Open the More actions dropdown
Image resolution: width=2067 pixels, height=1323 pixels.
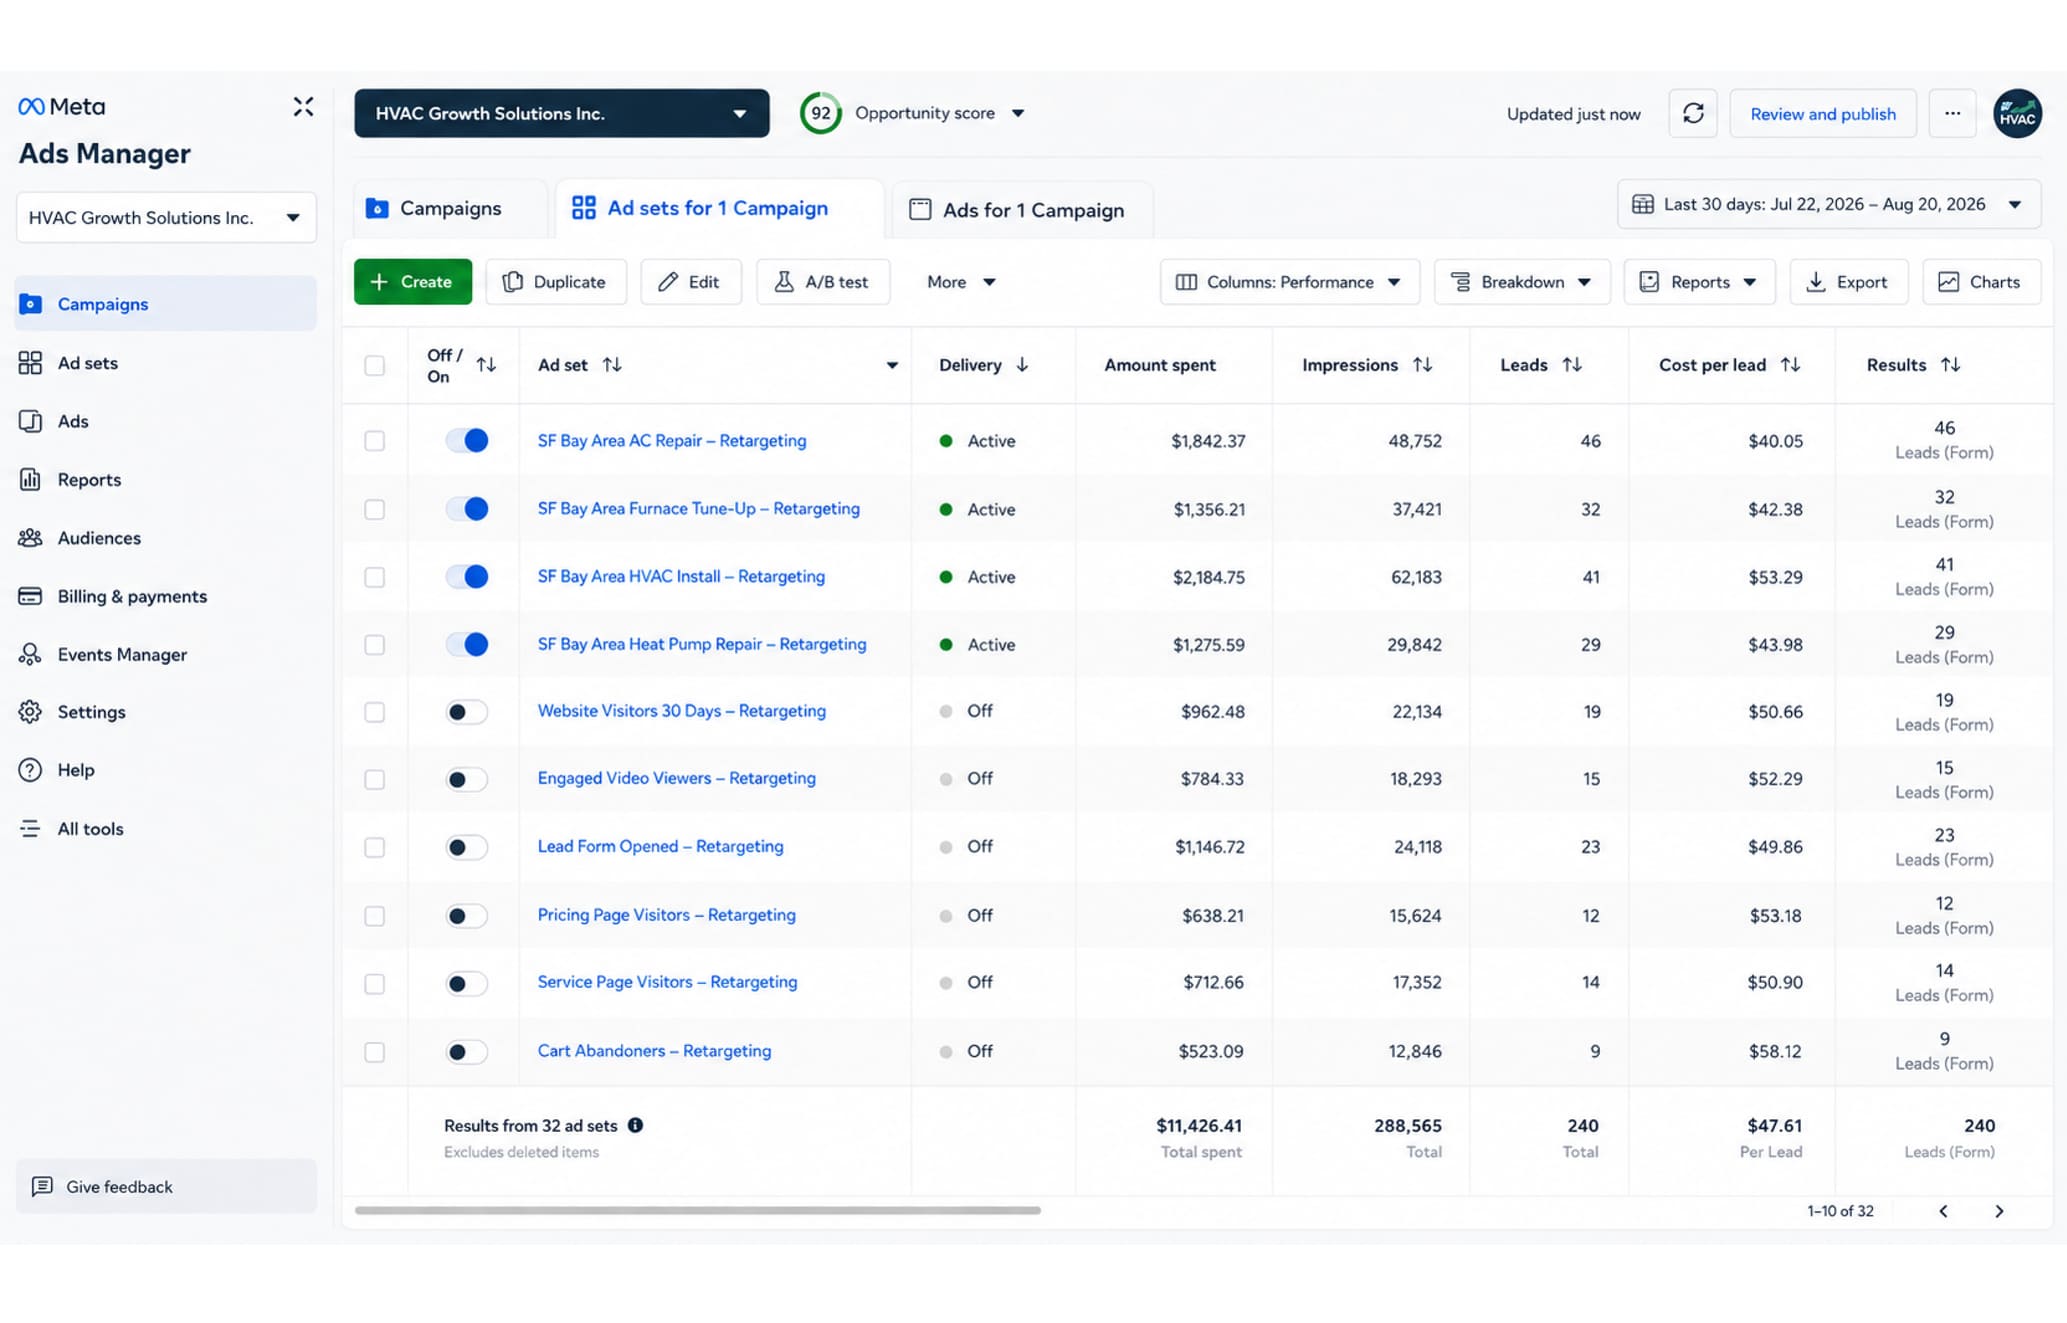[x=960, y=282]
